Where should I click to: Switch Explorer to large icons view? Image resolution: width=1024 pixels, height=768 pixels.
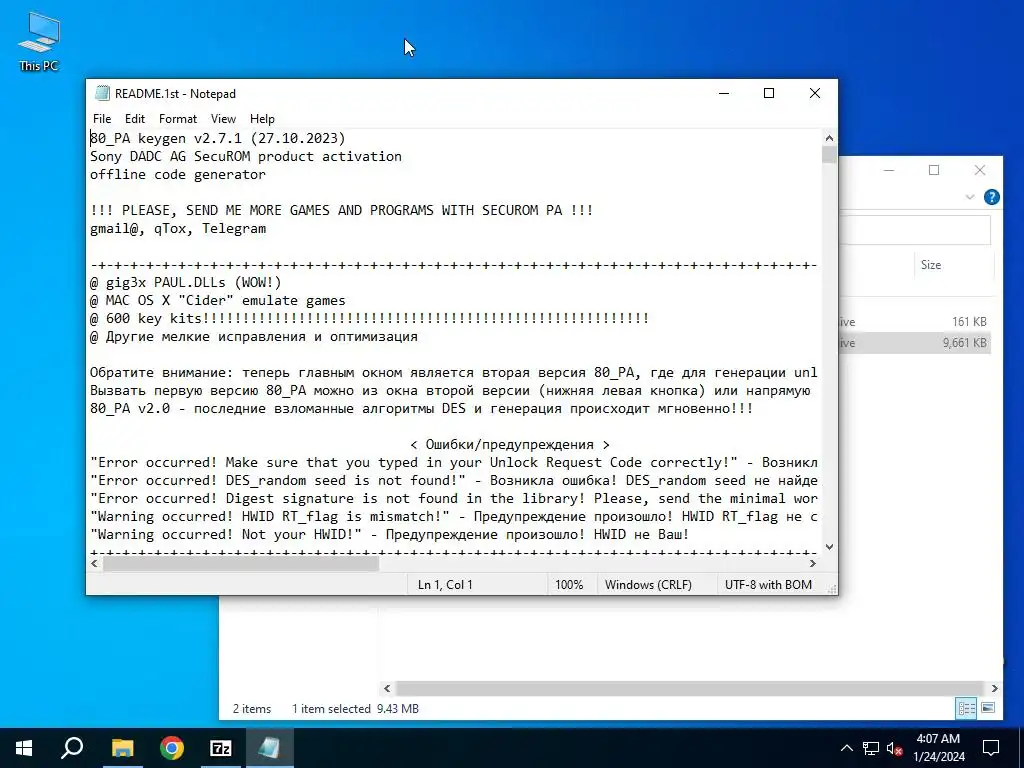988,708
